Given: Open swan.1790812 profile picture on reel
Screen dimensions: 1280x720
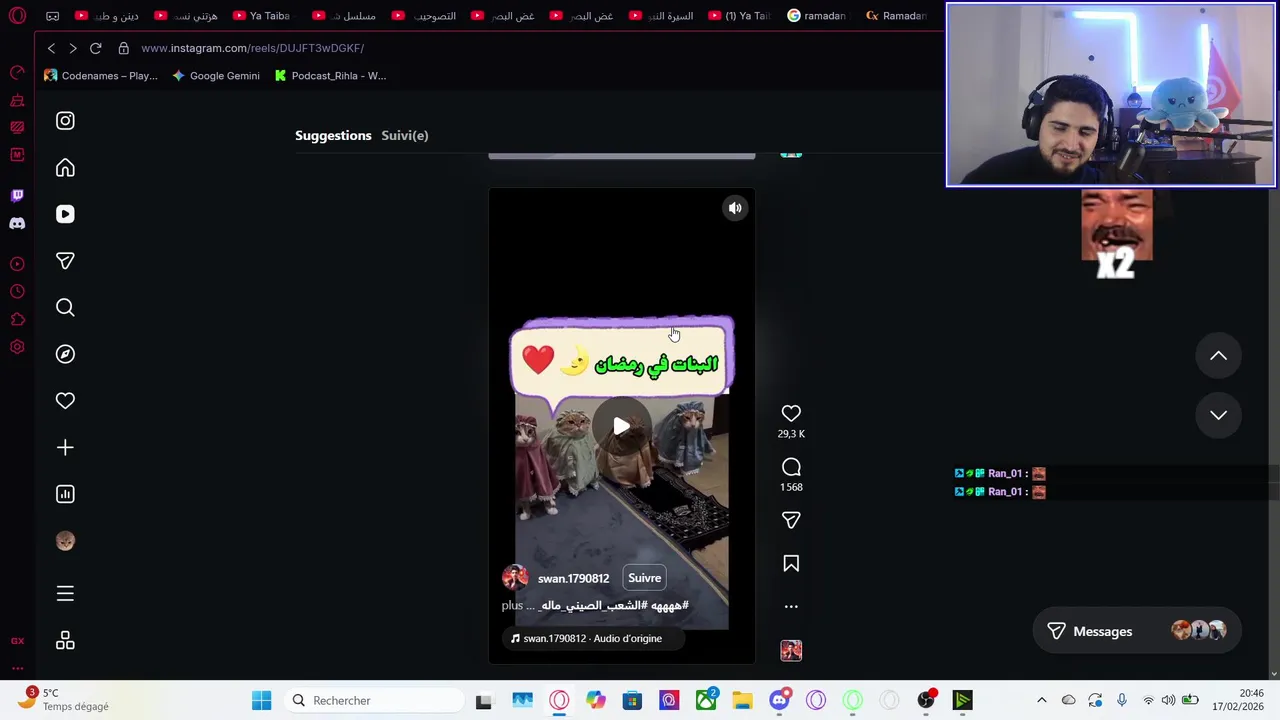Looking at the screenshot, I should click(515, 578).
